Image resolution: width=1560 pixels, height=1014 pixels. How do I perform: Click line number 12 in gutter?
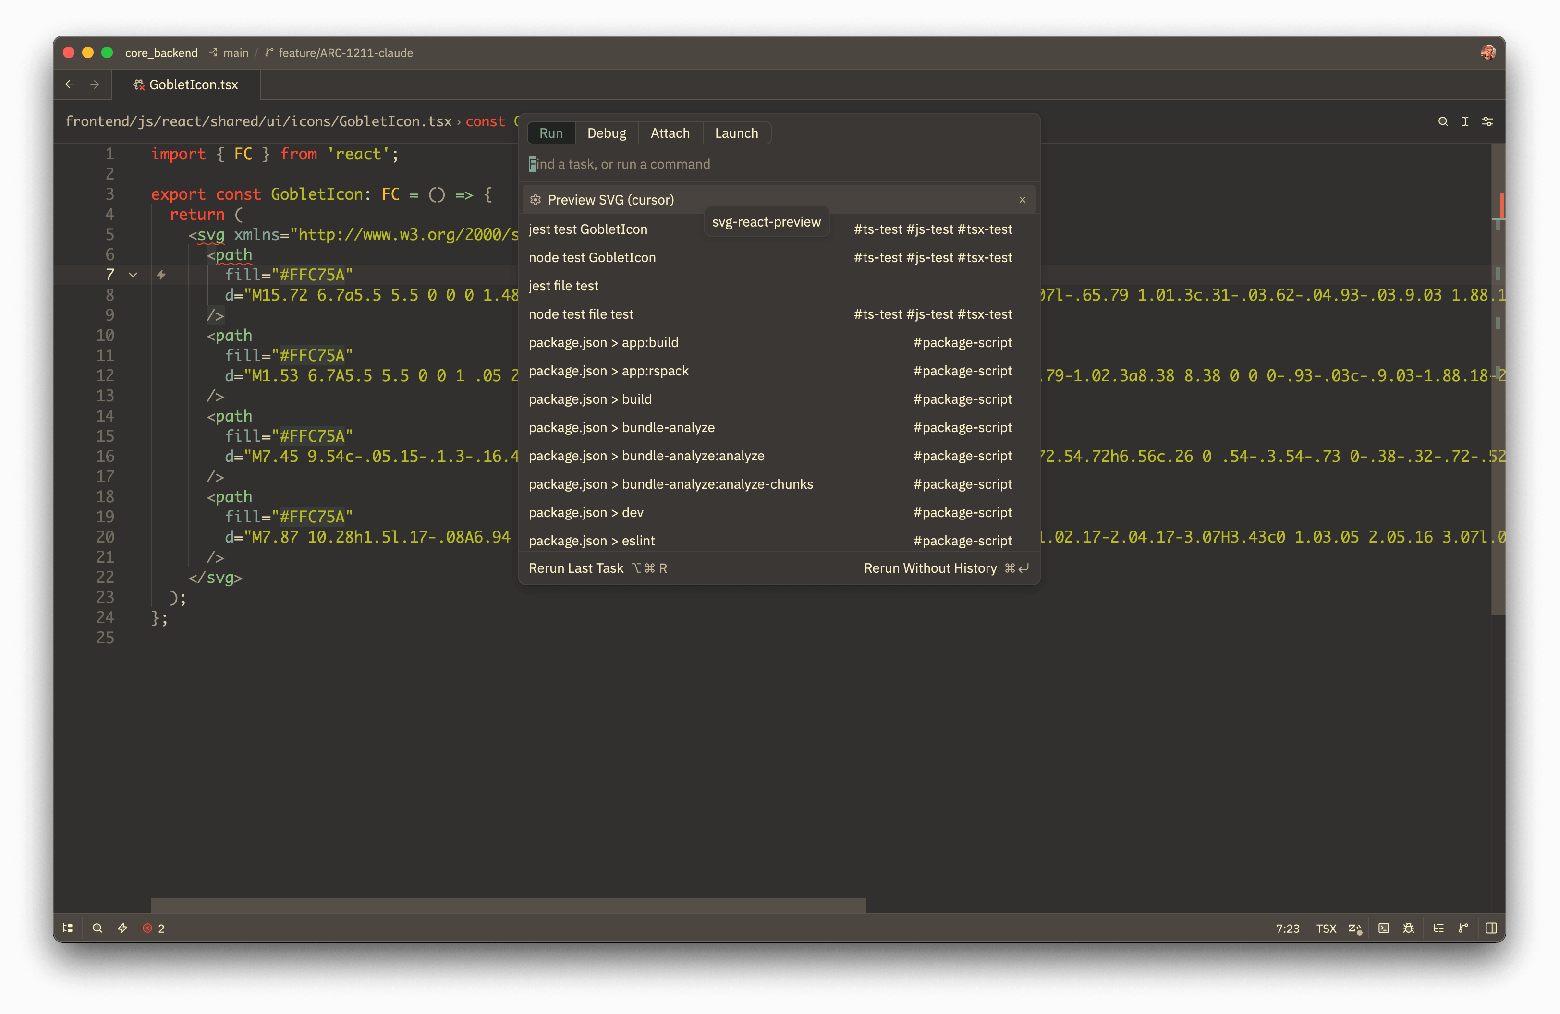coord(105,376)
